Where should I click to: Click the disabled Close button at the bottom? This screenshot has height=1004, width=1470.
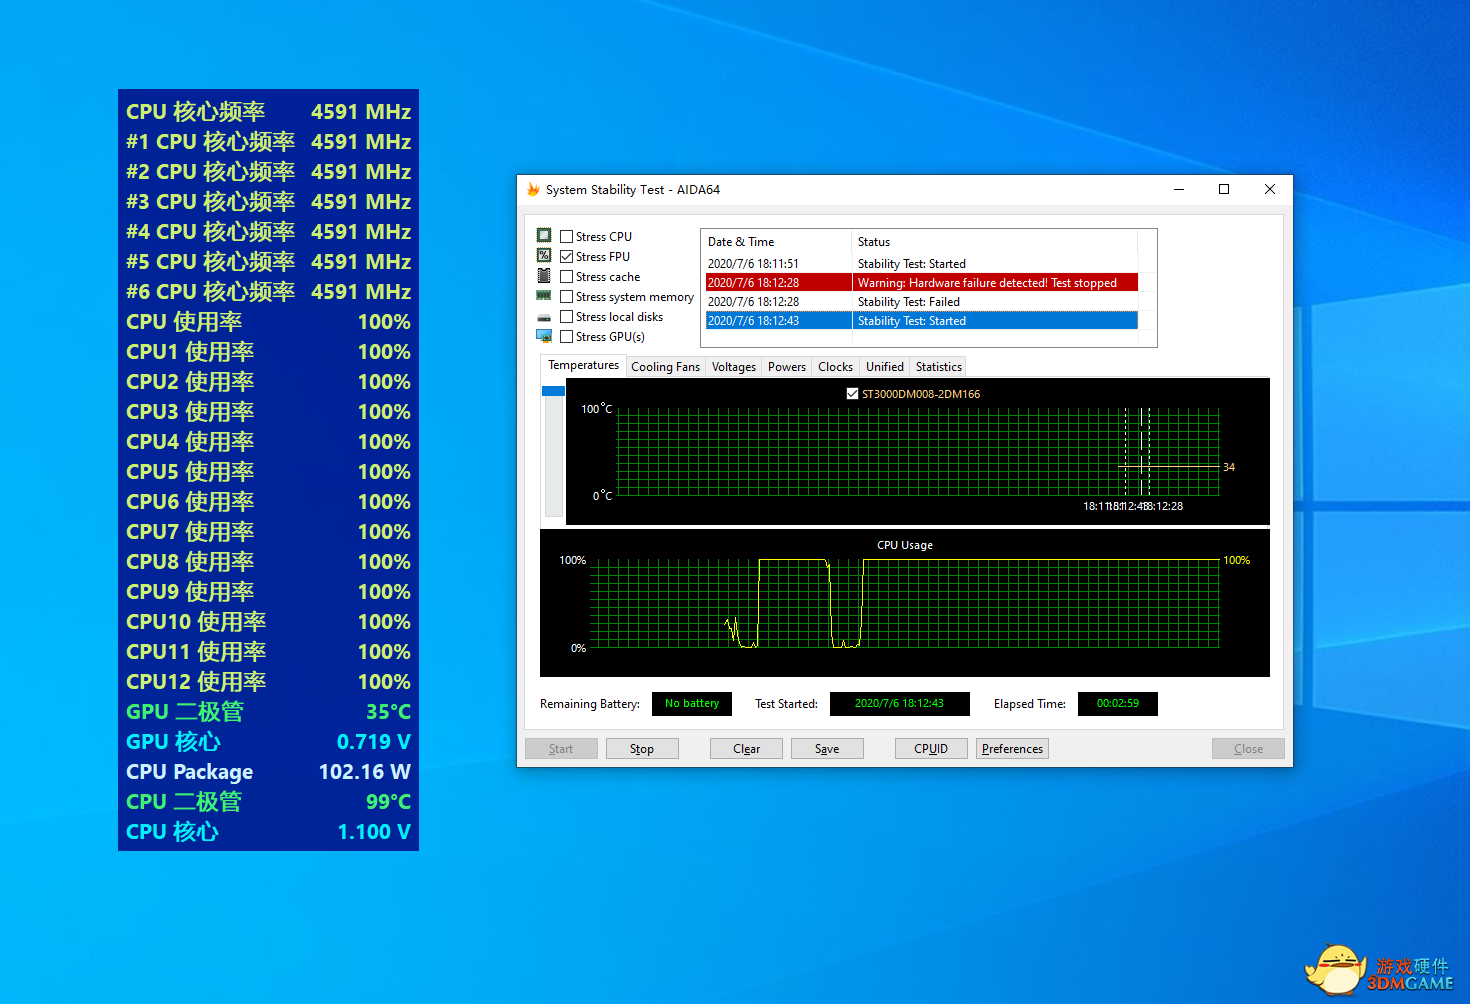pyautogui.click(x=1248, y=749)
